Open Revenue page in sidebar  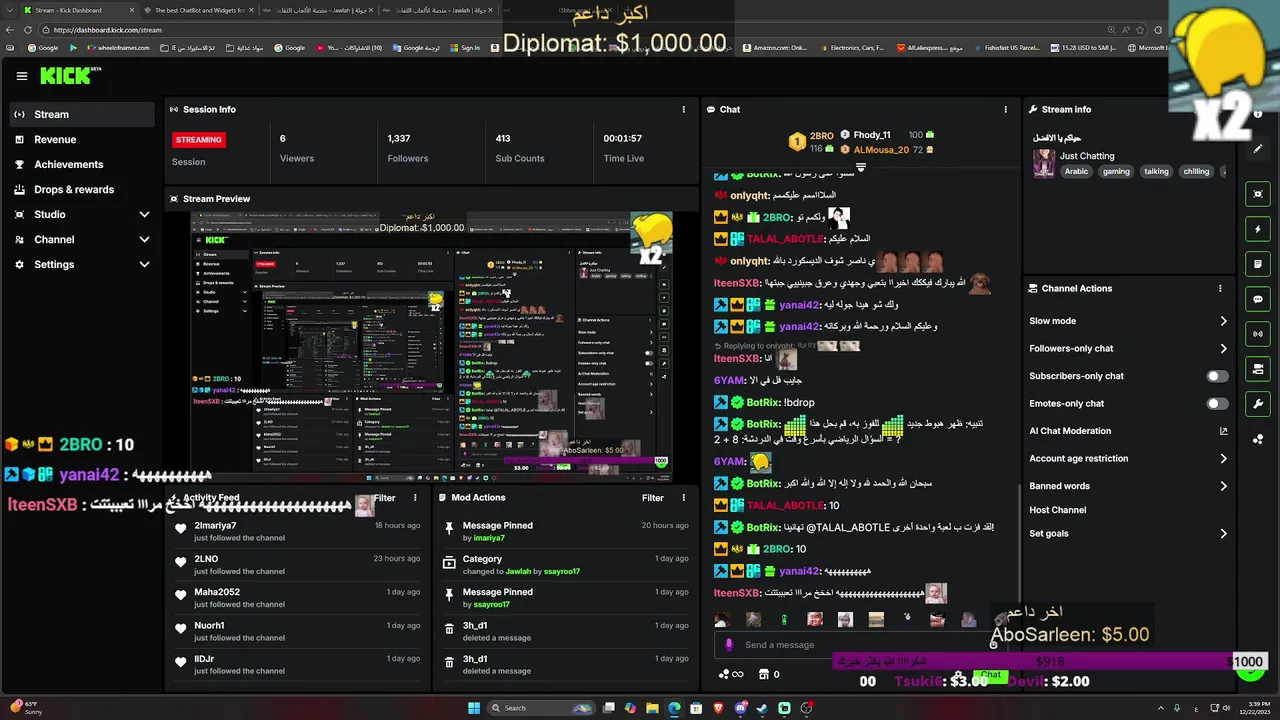82,140
